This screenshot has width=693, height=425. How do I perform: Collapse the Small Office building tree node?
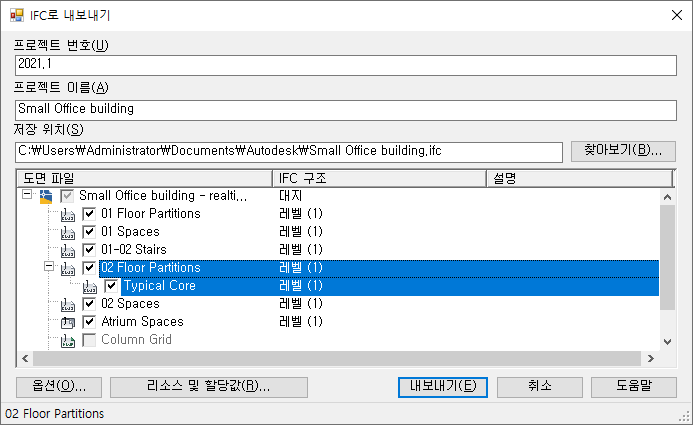point(26,196)
